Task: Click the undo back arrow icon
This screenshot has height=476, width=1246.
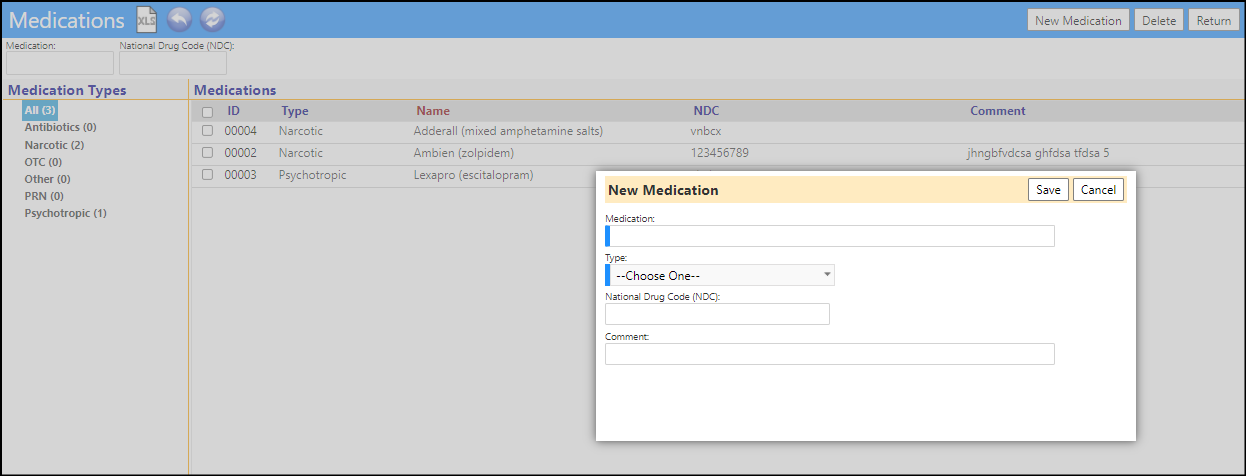Action: click(x=178, y=19)
